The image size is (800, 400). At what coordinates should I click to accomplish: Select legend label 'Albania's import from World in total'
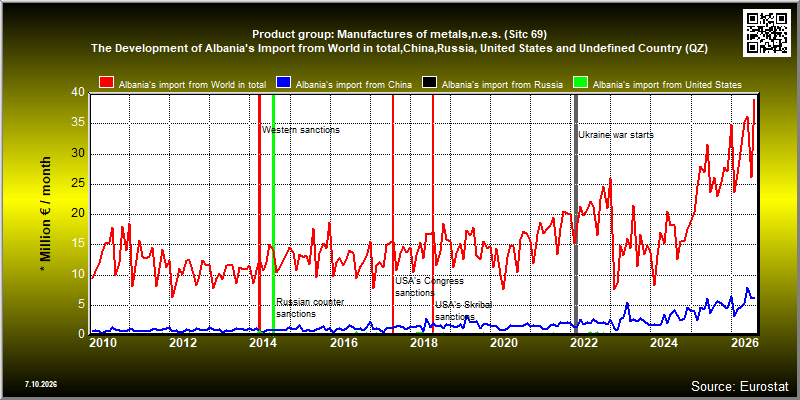point(194,85)
